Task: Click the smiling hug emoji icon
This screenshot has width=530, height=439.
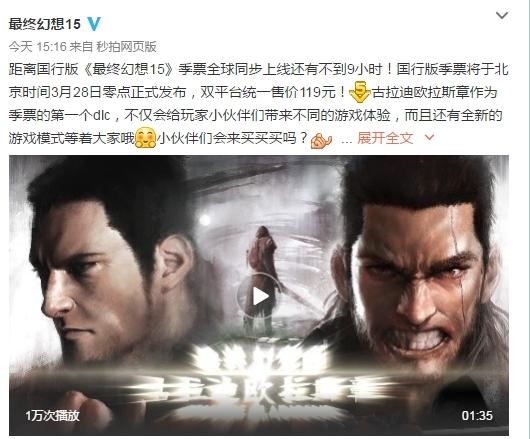Action: (x=145, y=138)
